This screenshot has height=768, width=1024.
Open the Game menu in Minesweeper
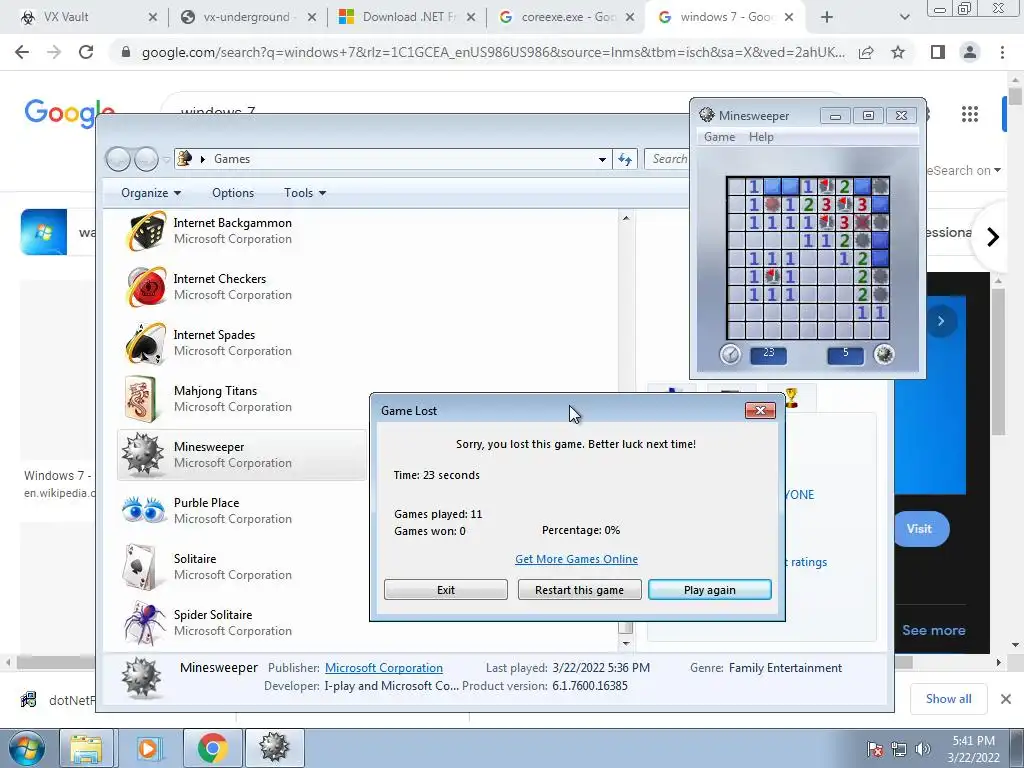(x=719, y=136)
